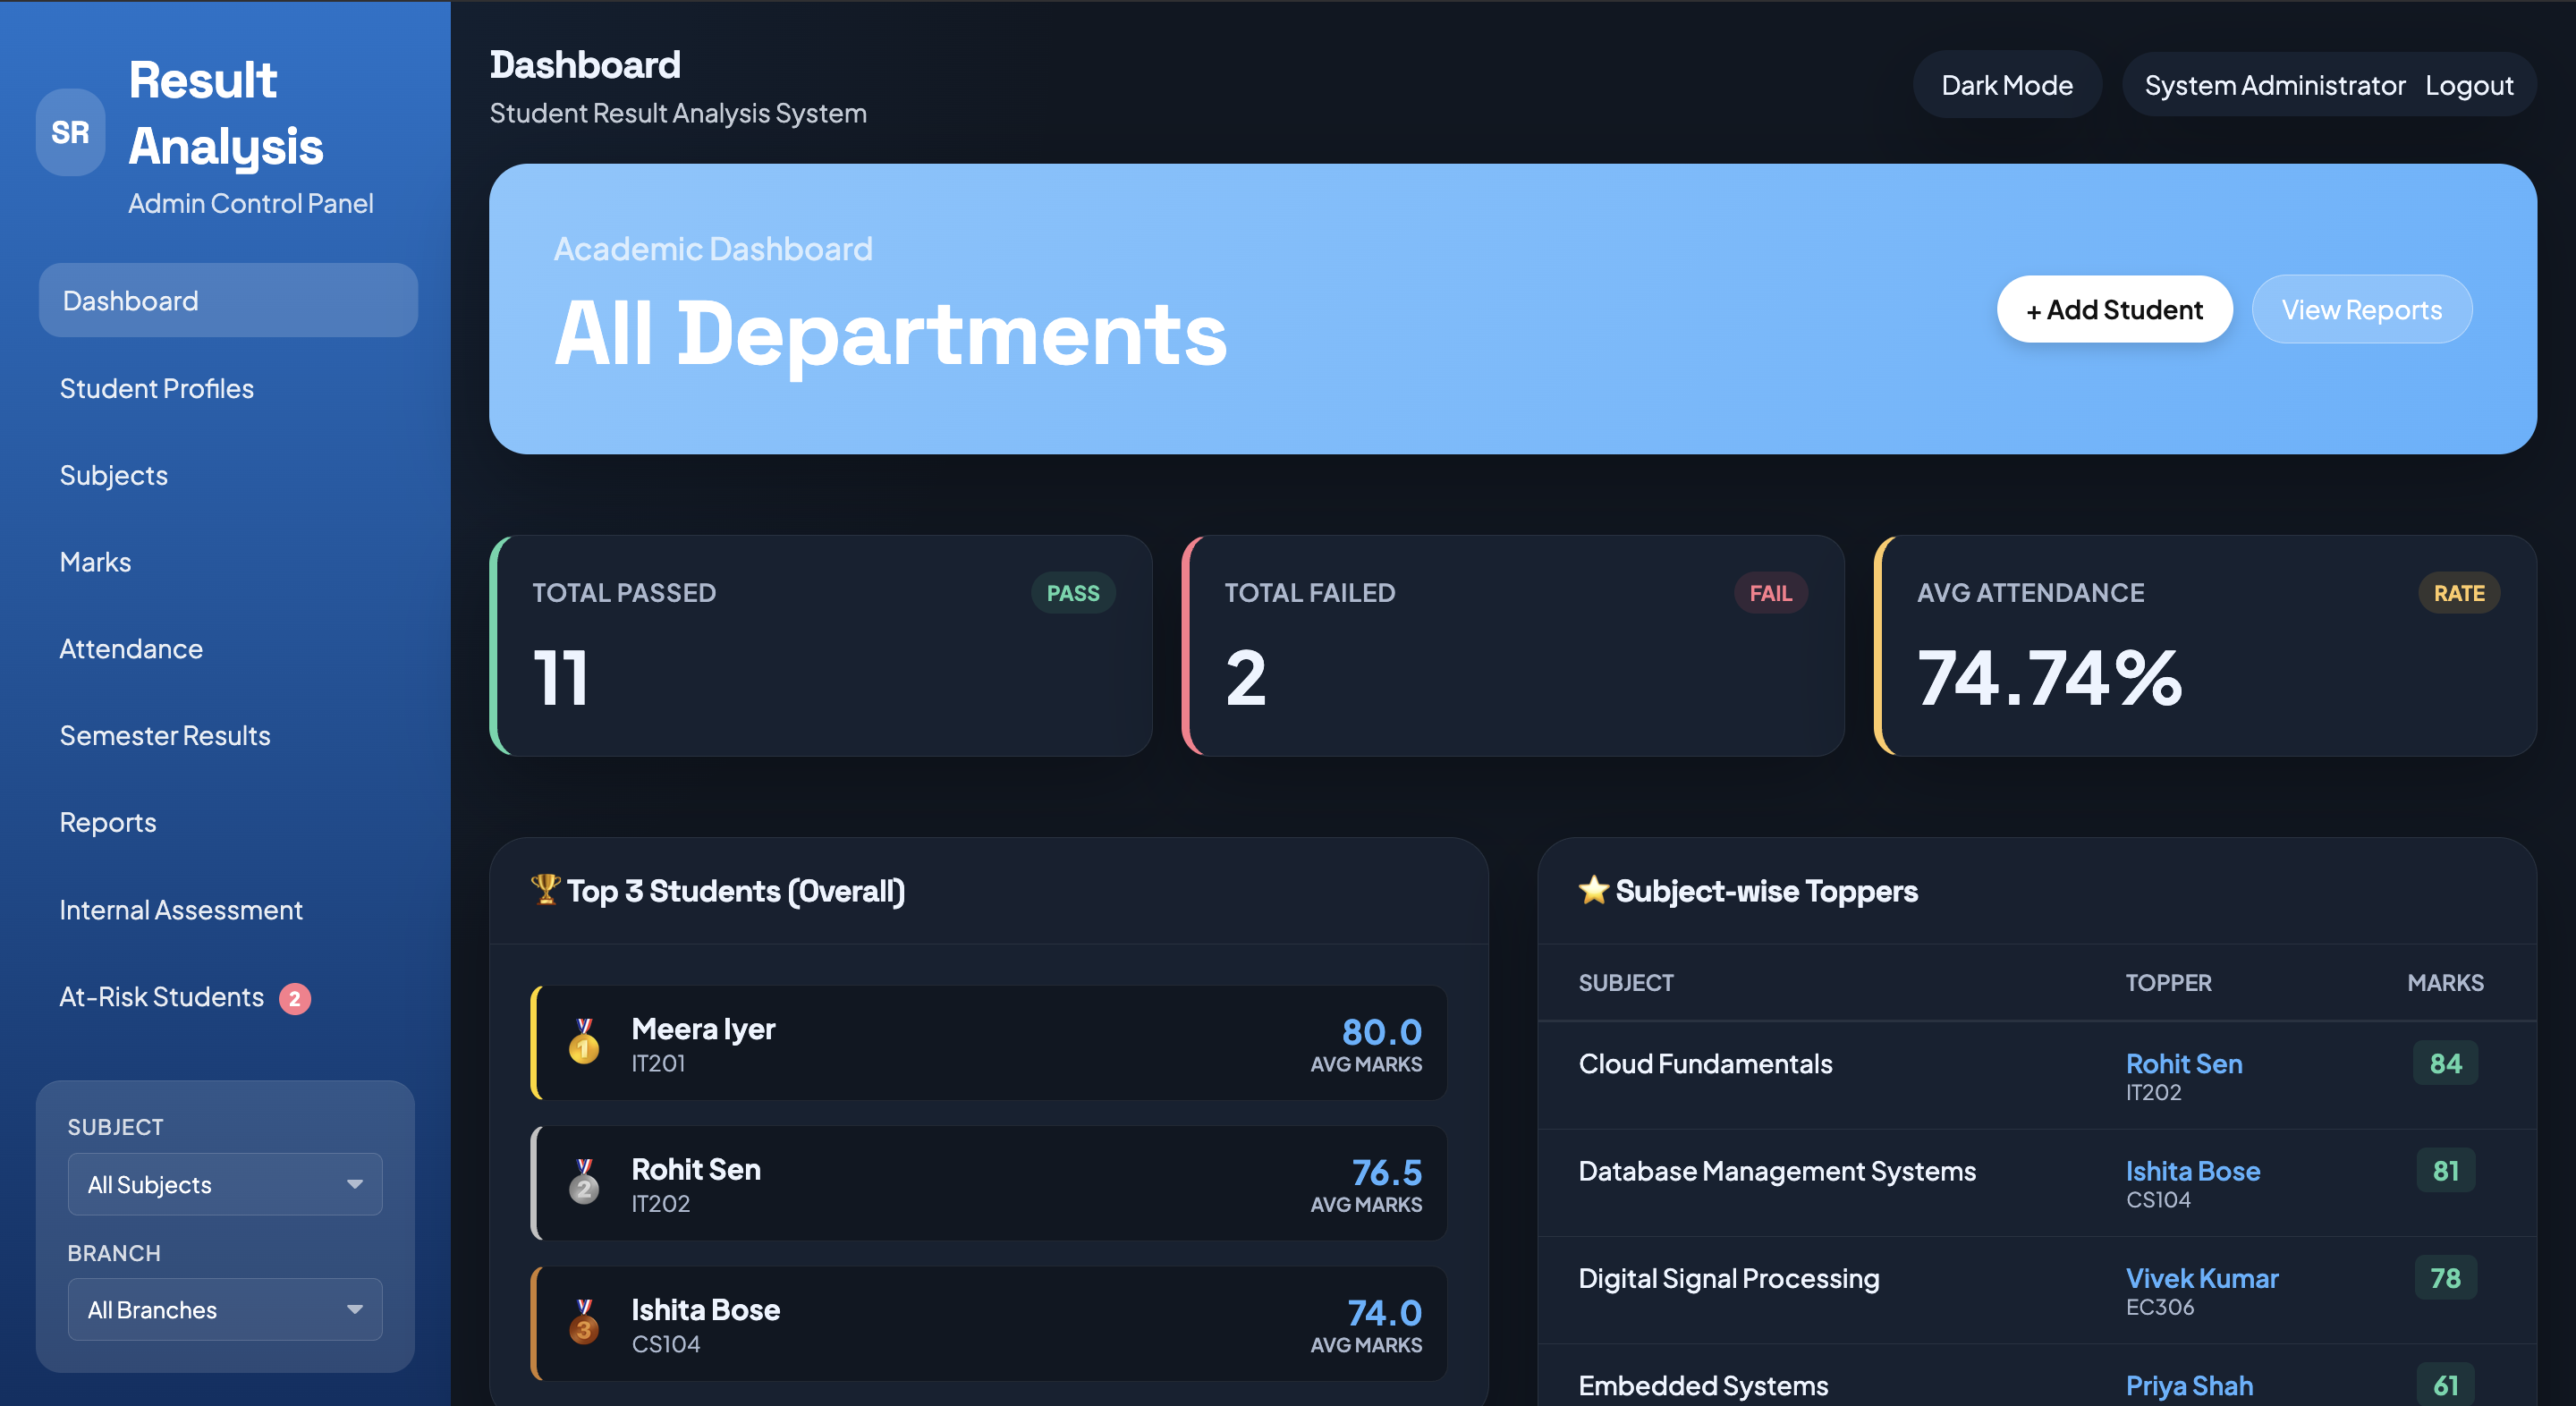Click the SR logo badge
Viewport: 2576px width, 1406px height.
pyautogui.click(x=70, y=132)
